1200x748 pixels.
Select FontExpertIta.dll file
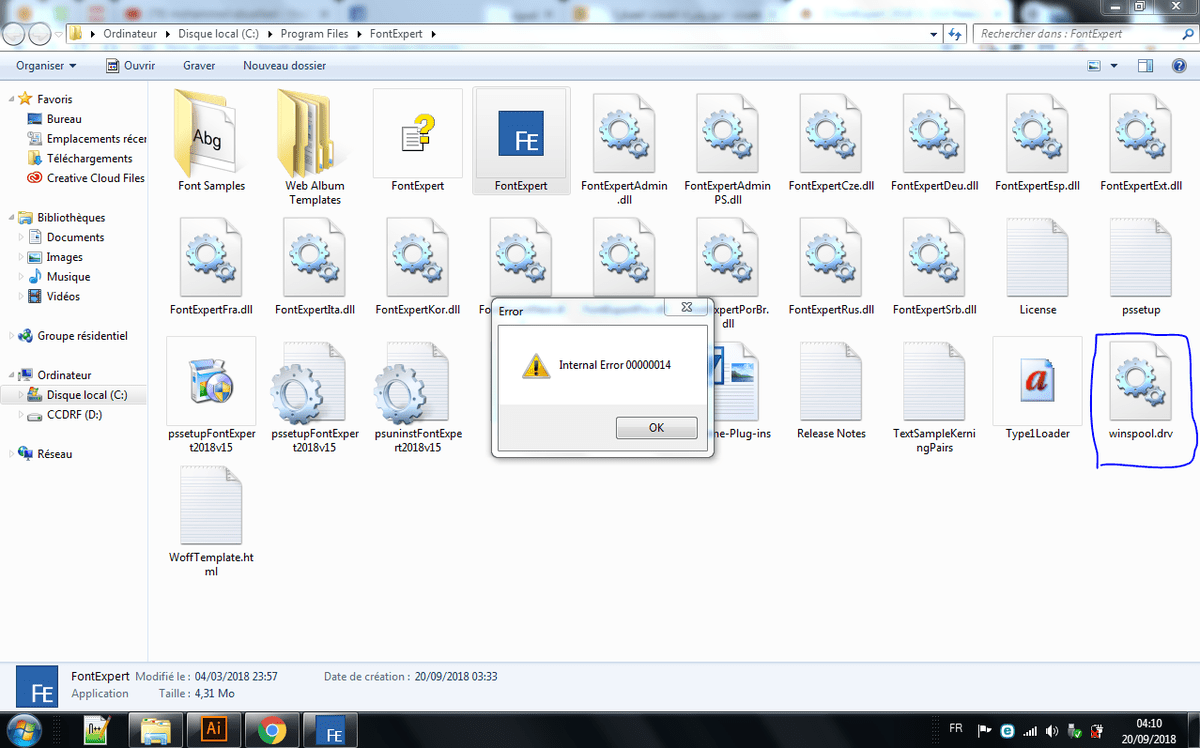[315, 264]
